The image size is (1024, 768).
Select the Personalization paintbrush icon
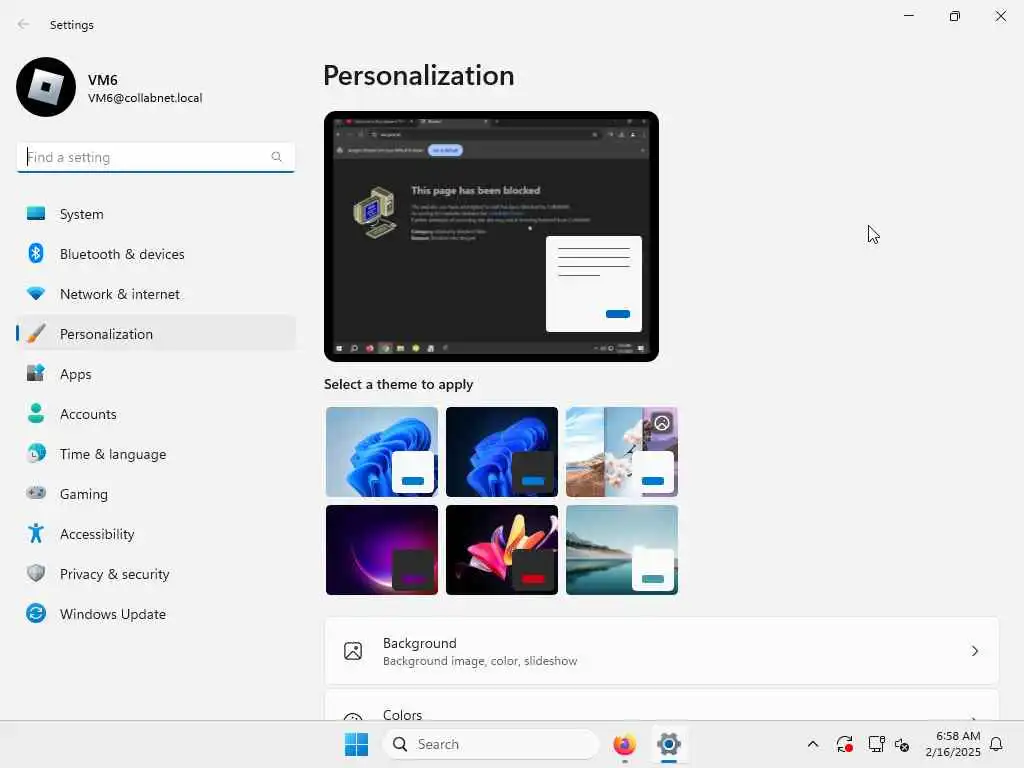pyautogui.click(x=36, y=334)
